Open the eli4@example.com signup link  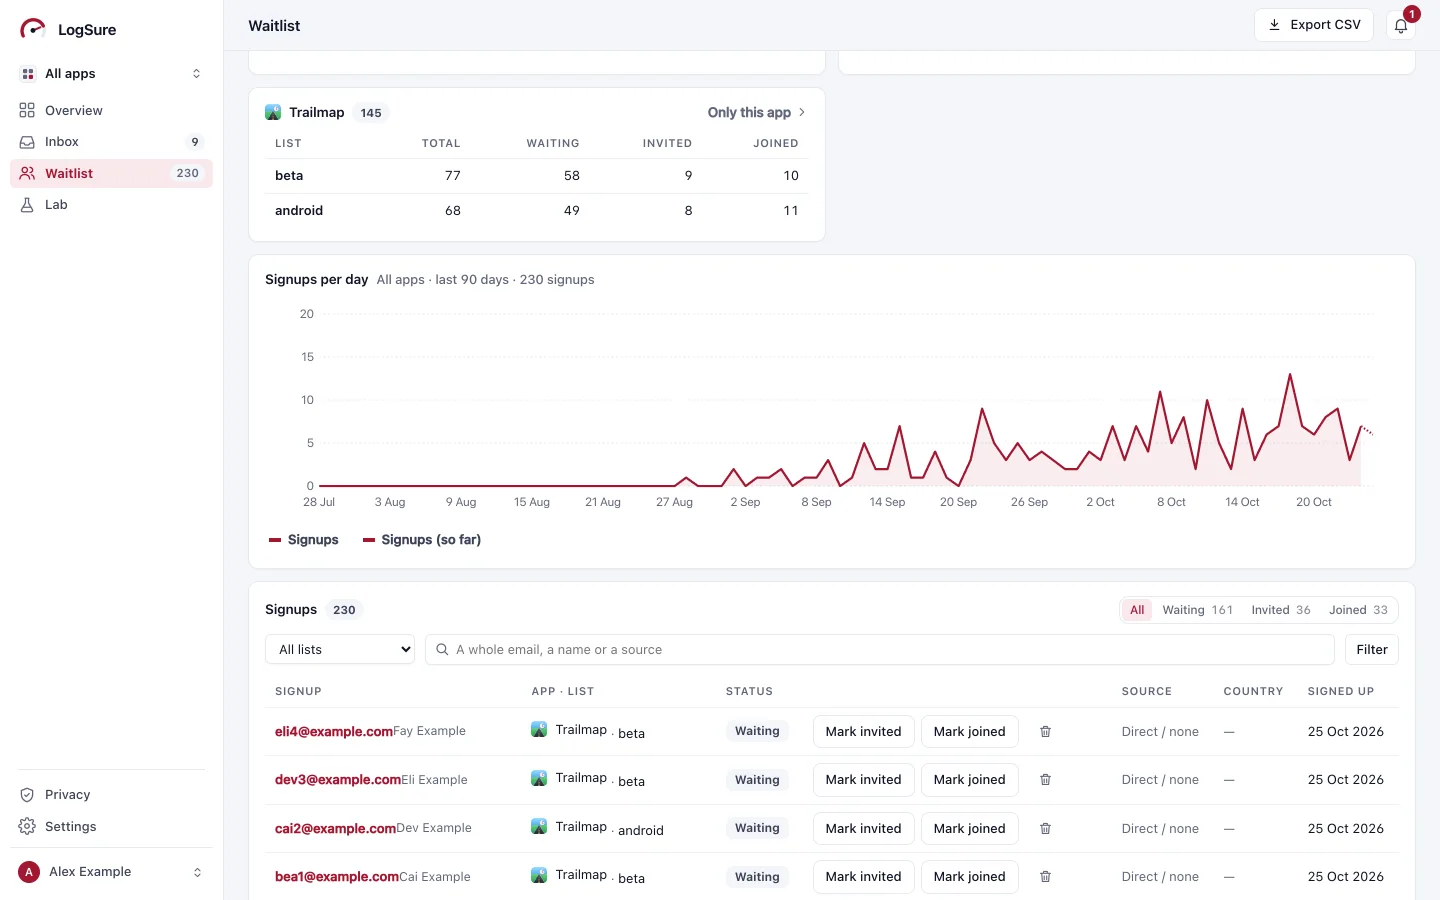pos(334,732)
